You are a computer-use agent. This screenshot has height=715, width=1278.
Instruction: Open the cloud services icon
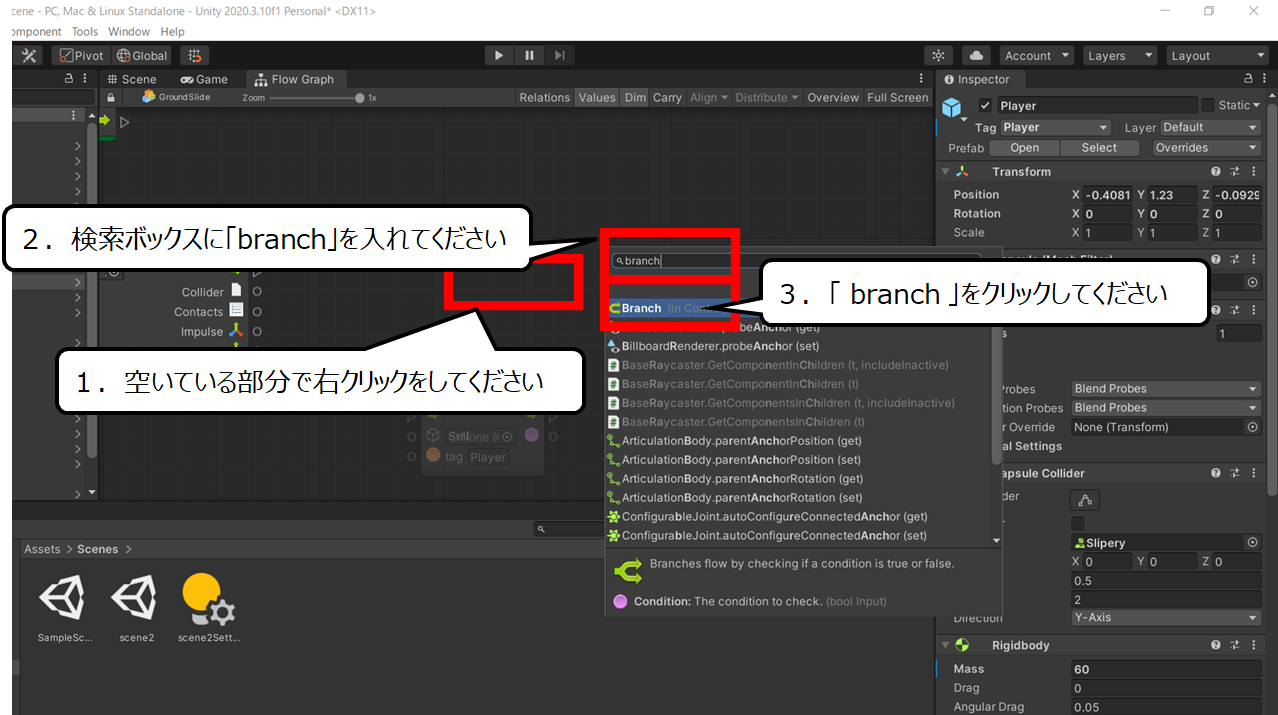click(976, 56)
